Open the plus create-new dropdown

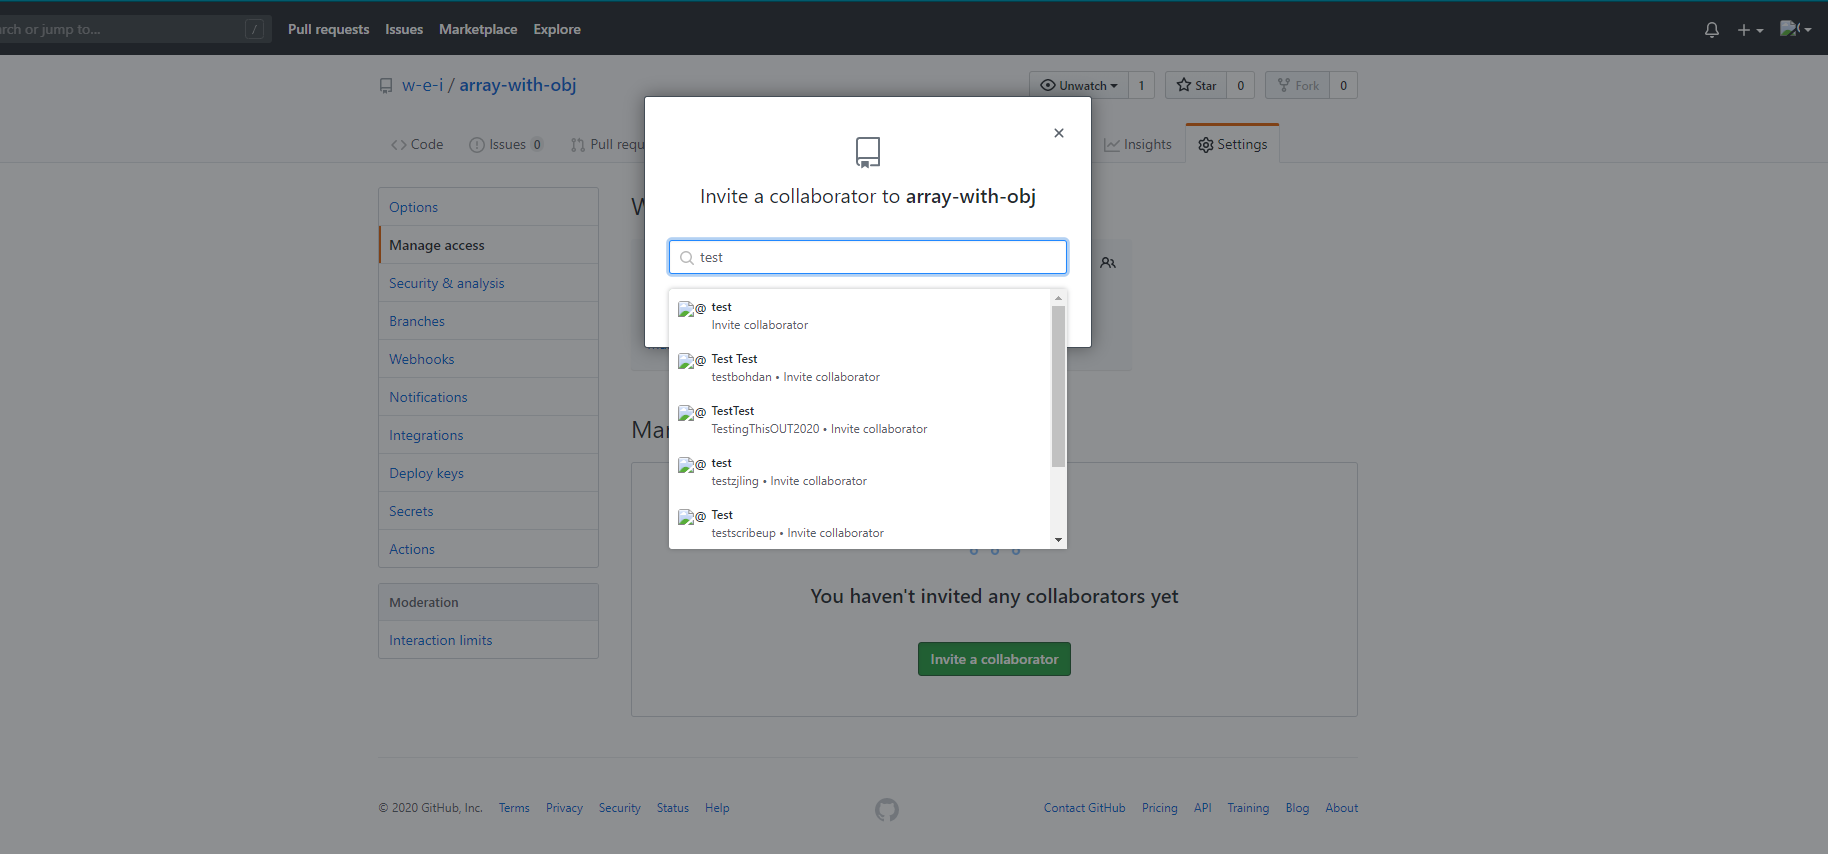click(1750, 30)
